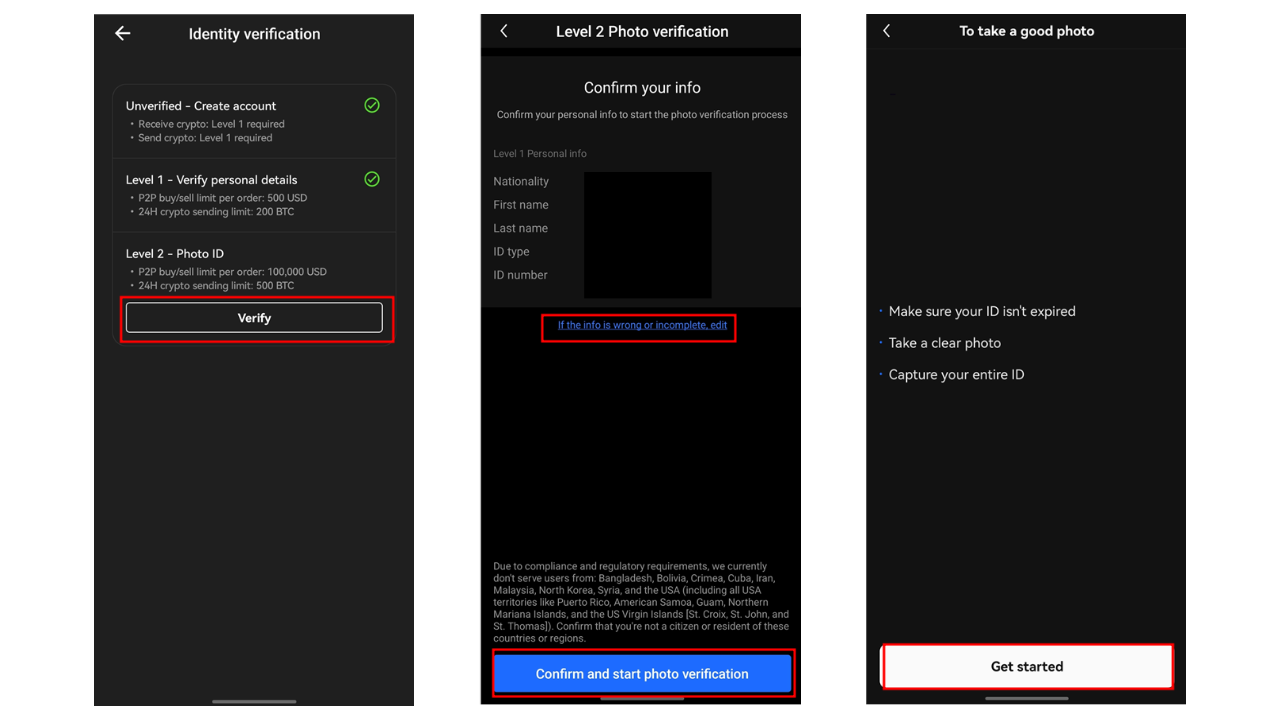Image resolution: width=1280 pixels, height=720 pixels.
Task: Tap 'Make sure your ID isn't expired' tip
Action: coord(981,312)
